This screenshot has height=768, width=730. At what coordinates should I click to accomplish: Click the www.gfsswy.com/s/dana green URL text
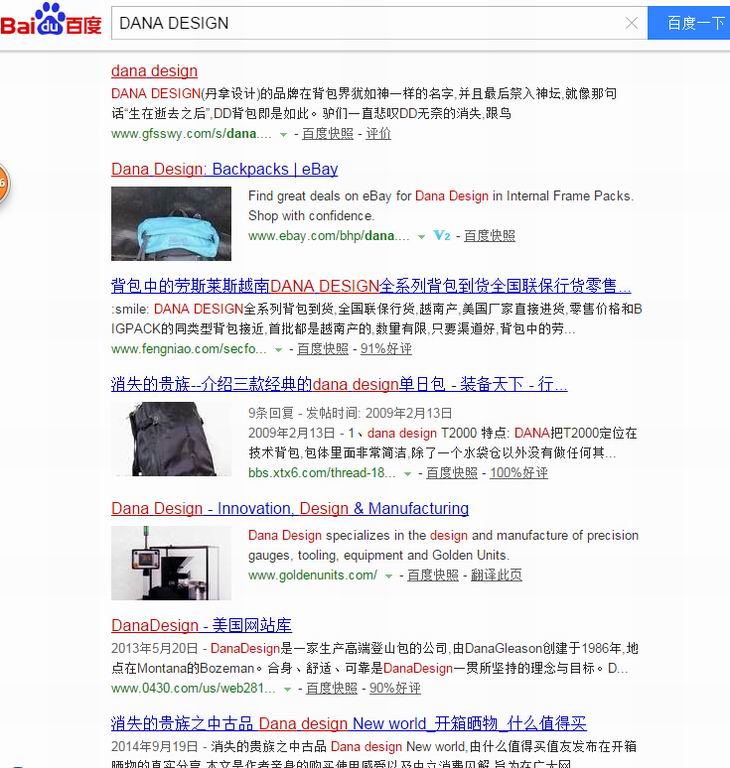pos(191,134)
